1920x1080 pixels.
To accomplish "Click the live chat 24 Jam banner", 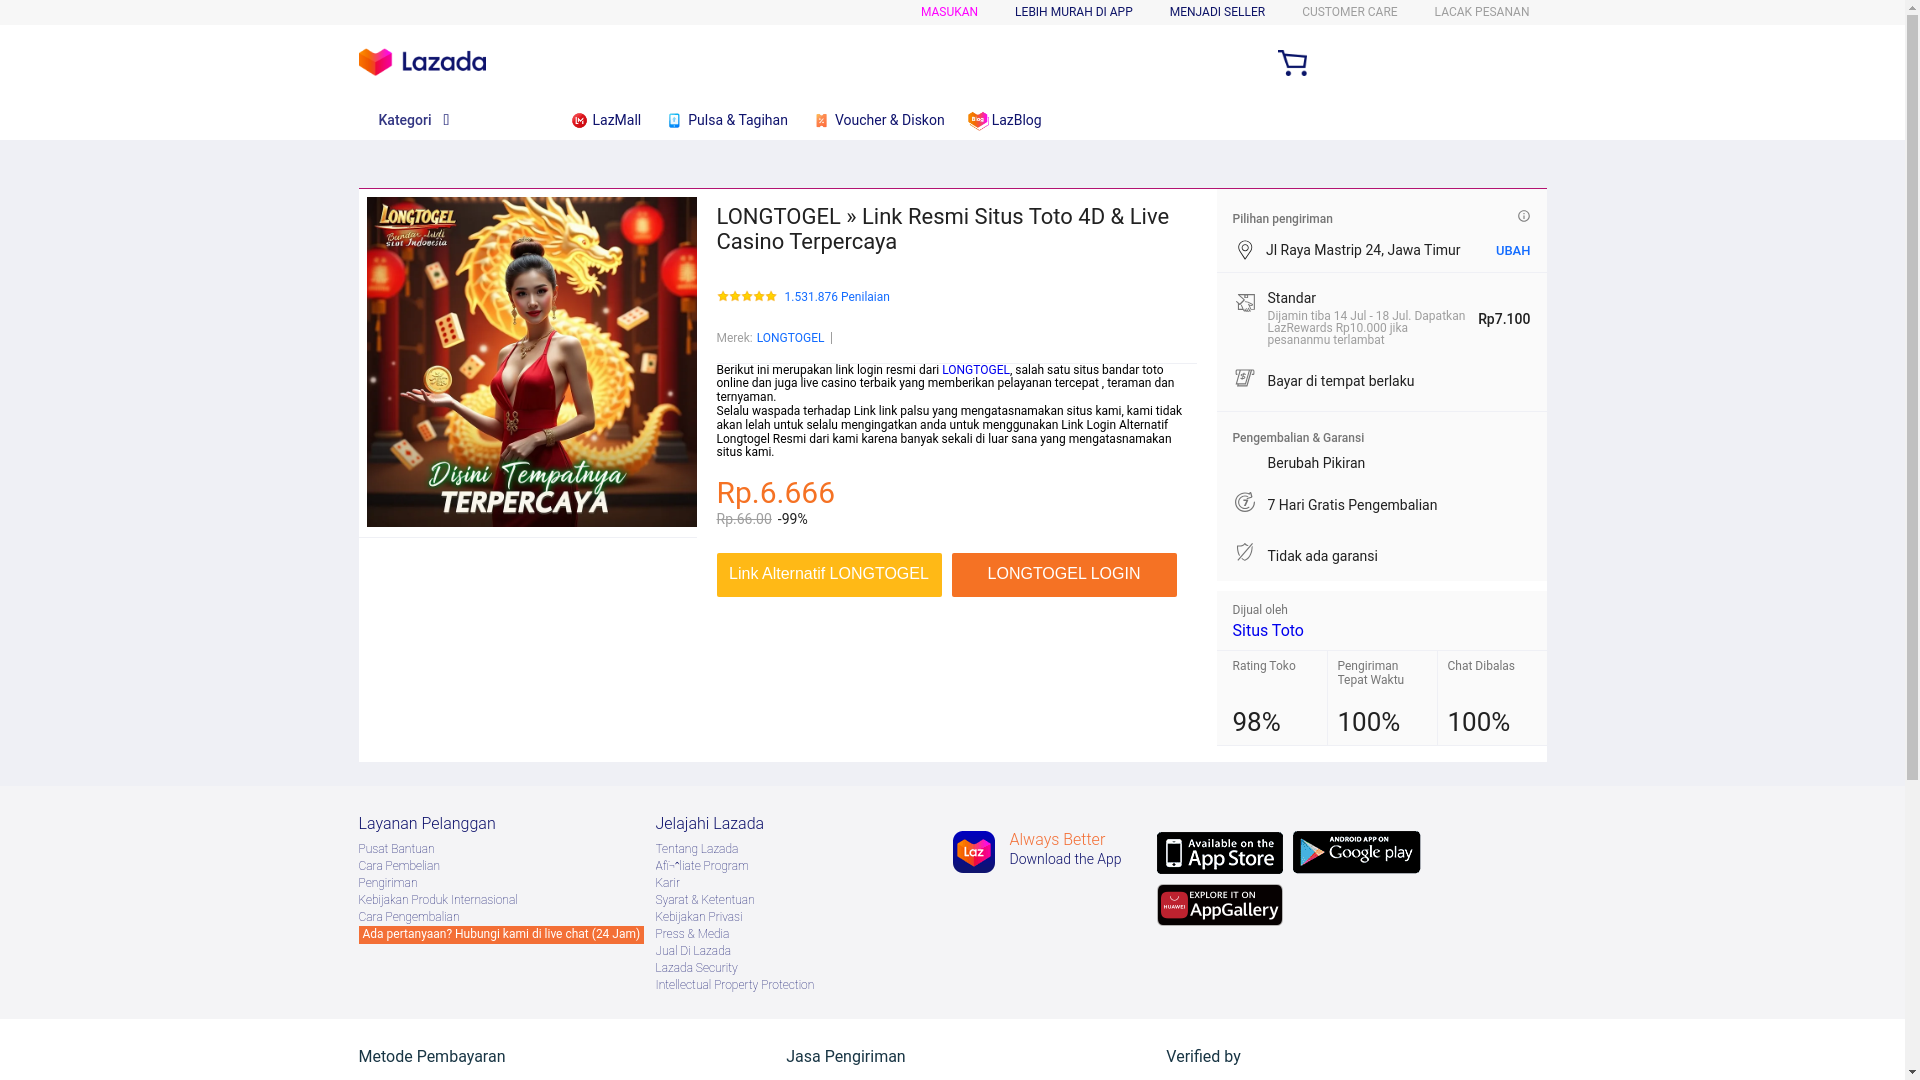I will click(x=500, y=934).
